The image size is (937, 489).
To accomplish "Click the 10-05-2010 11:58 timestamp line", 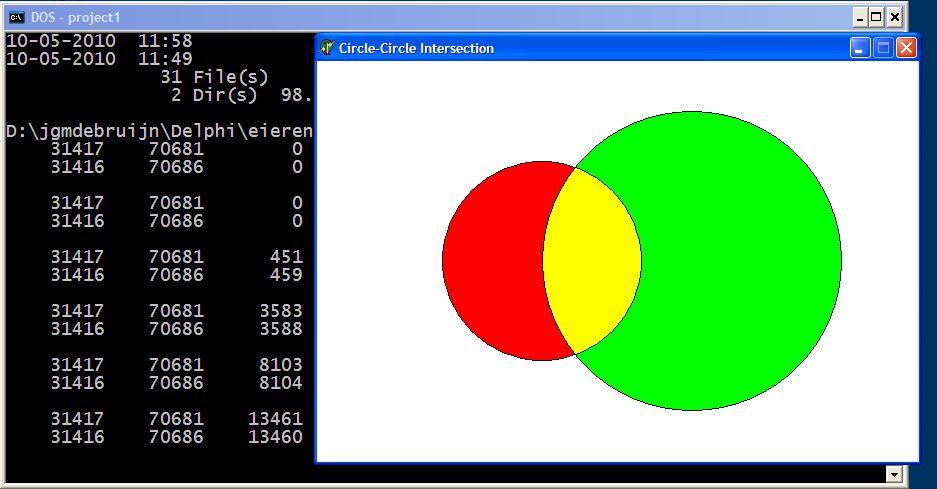I will (100, 41).
